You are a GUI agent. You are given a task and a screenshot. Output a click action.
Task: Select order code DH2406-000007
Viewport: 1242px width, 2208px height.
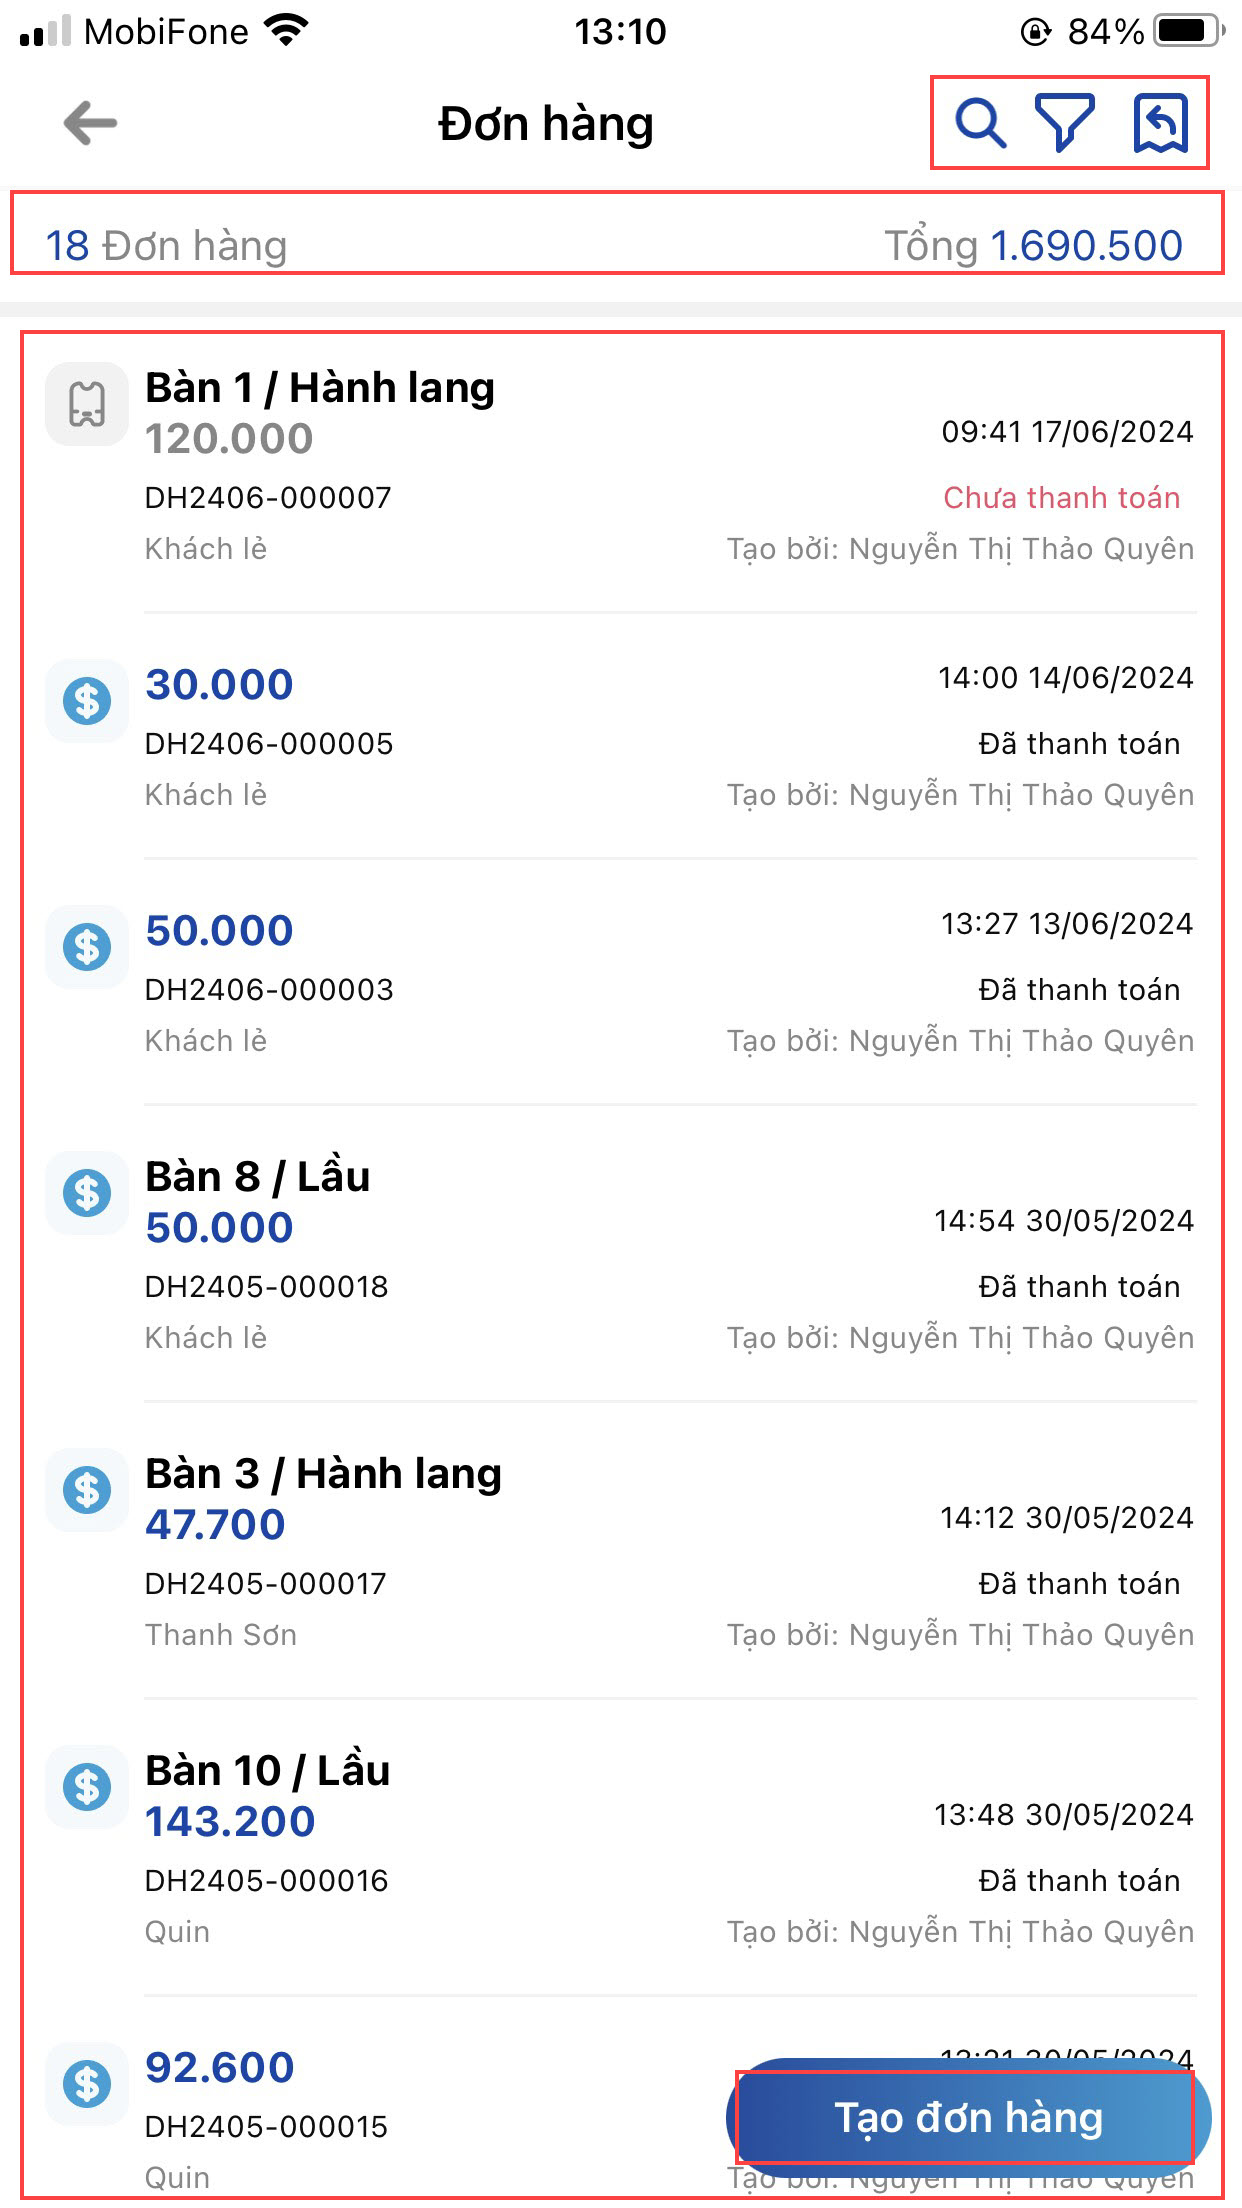268,497
